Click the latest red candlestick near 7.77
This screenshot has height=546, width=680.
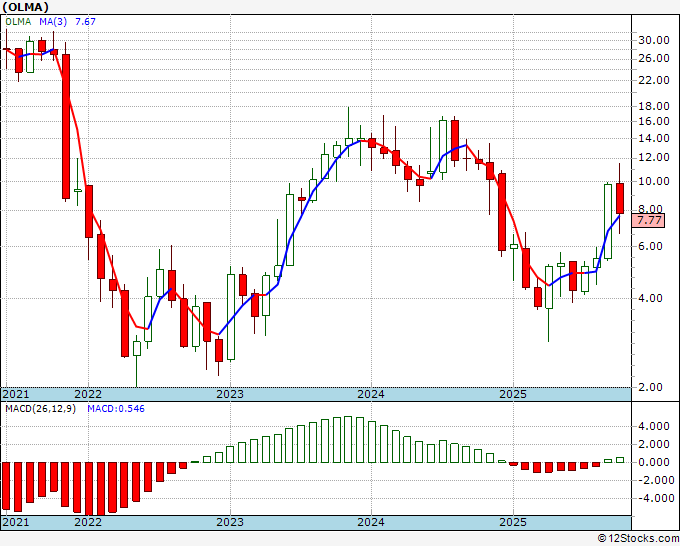[620, 198]
